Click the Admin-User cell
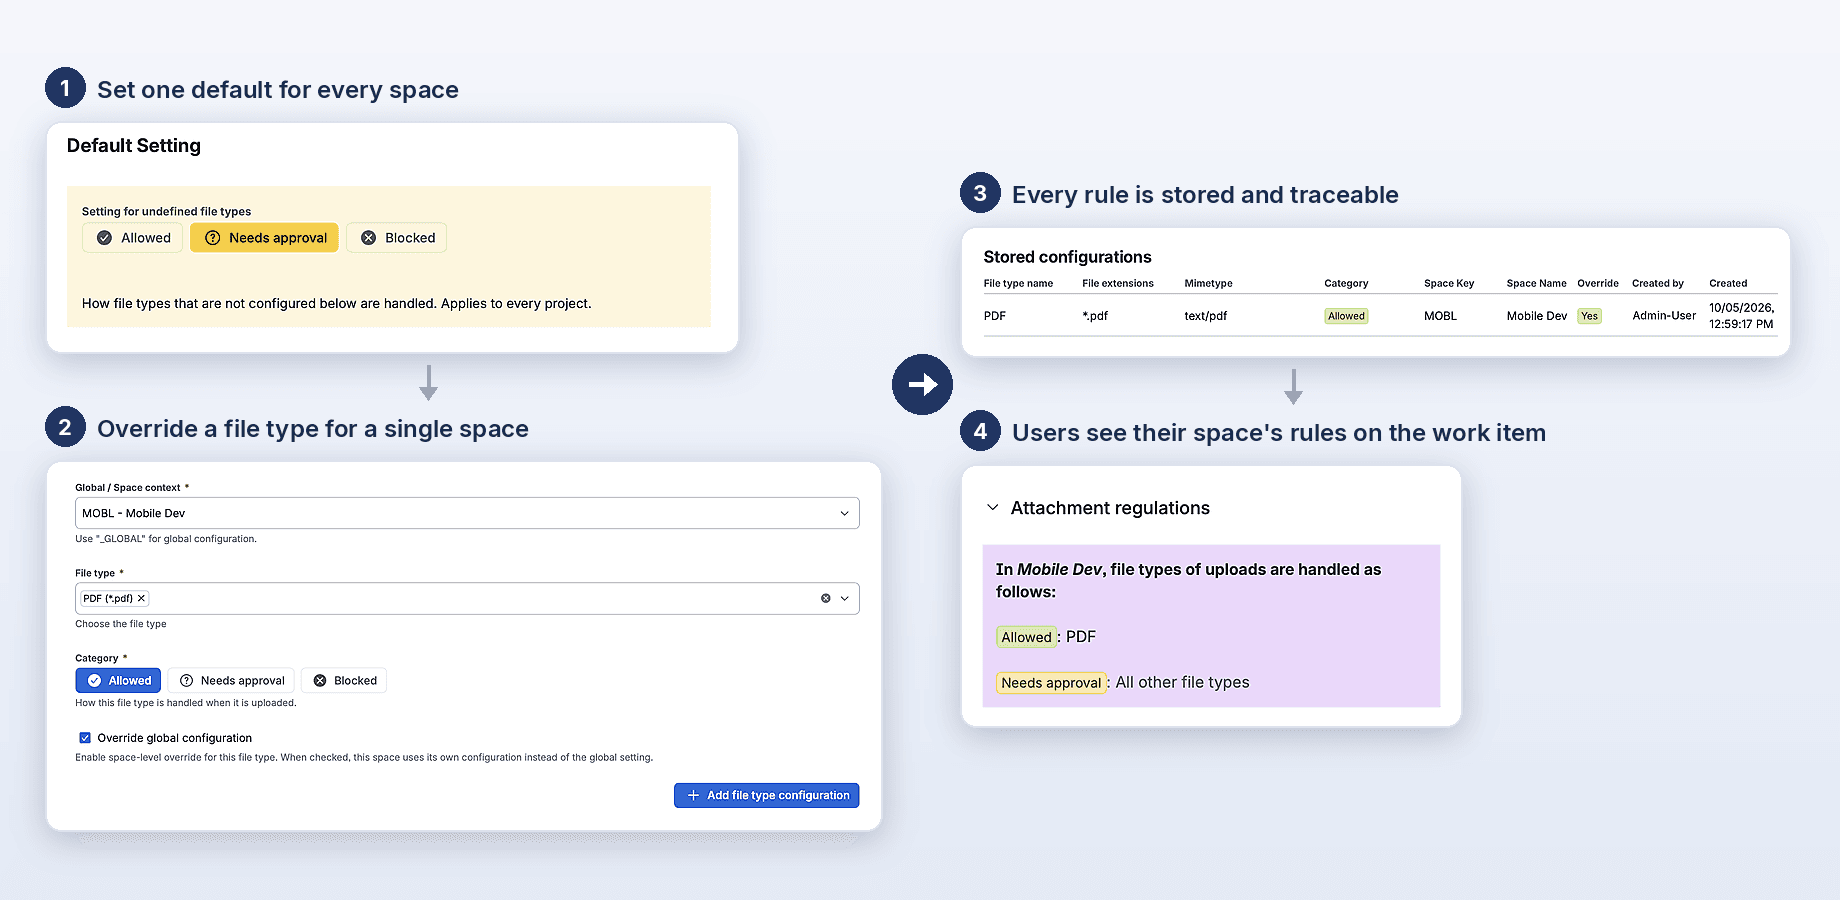 click(x=1664, y=316)
